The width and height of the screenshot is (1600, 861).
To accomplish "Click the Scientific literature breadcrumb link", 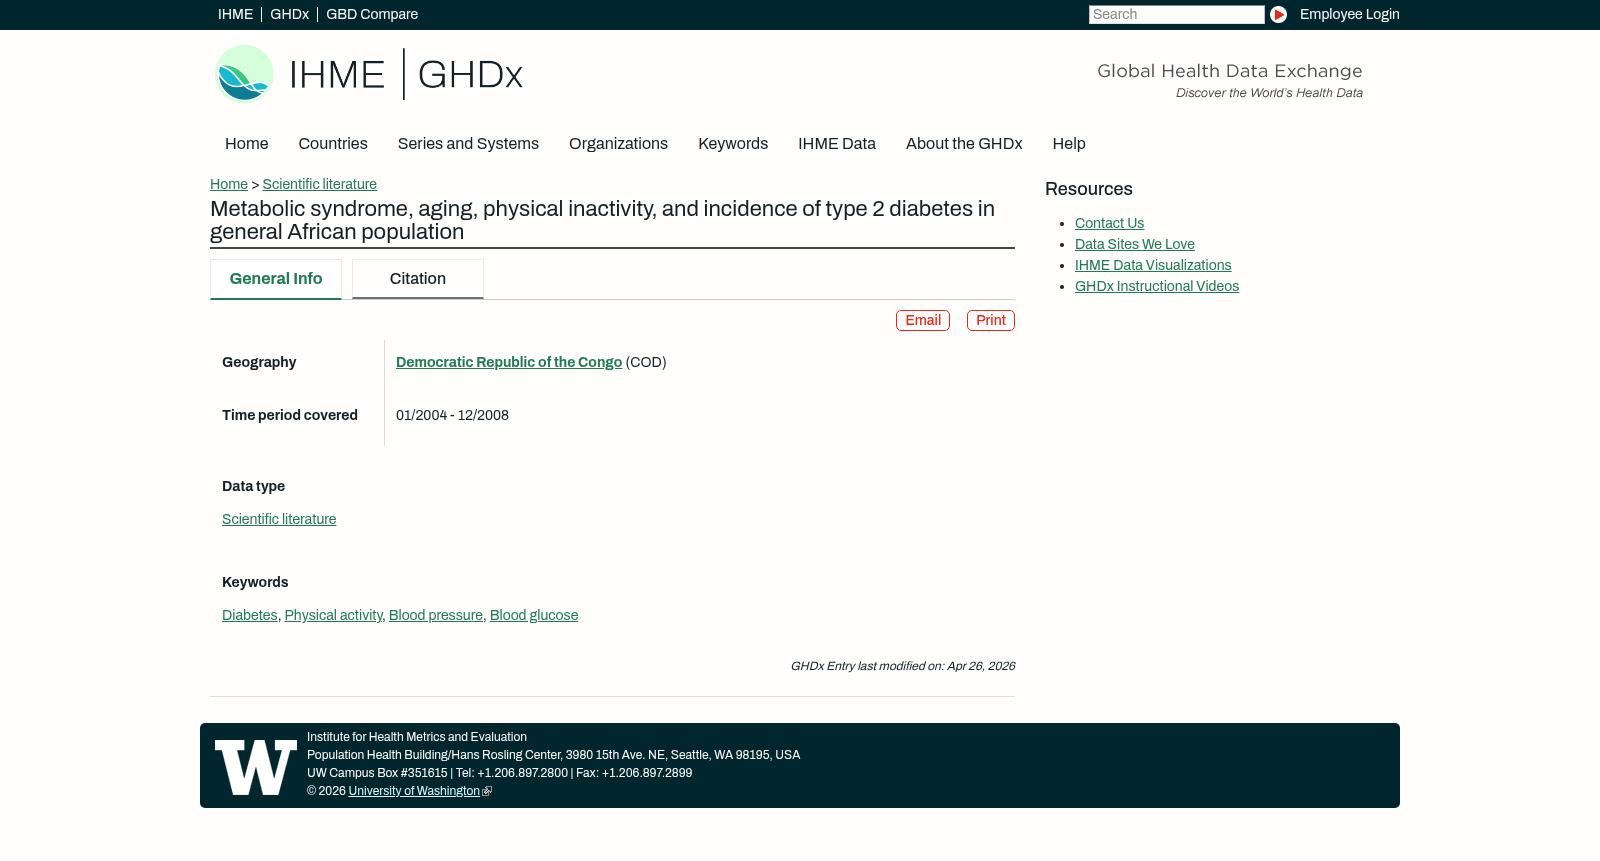I will [320, 185].
